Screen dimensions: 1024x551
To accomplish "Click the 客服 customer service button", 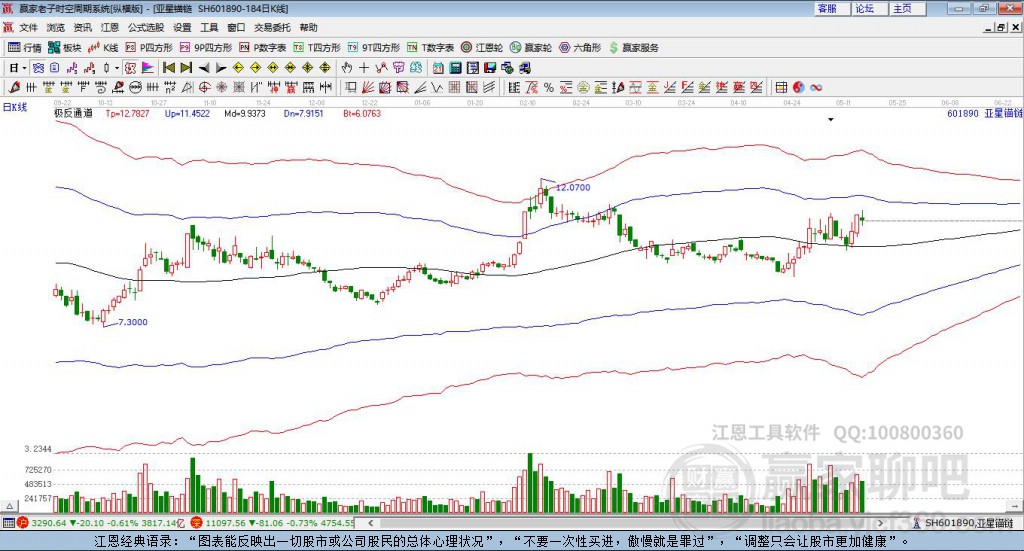I will coord(831,8).
